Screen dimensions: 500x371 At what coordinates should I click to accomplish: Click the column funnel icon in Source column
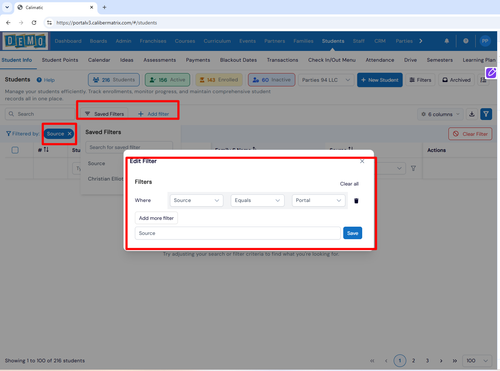(x=413, y=168)
